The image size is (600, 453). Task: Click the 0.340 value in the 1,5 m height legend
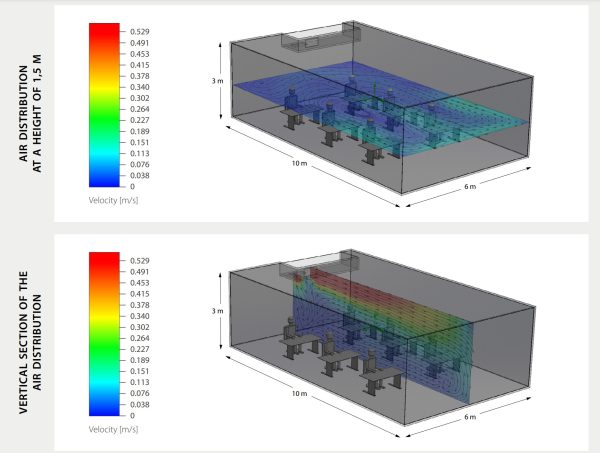140,87
